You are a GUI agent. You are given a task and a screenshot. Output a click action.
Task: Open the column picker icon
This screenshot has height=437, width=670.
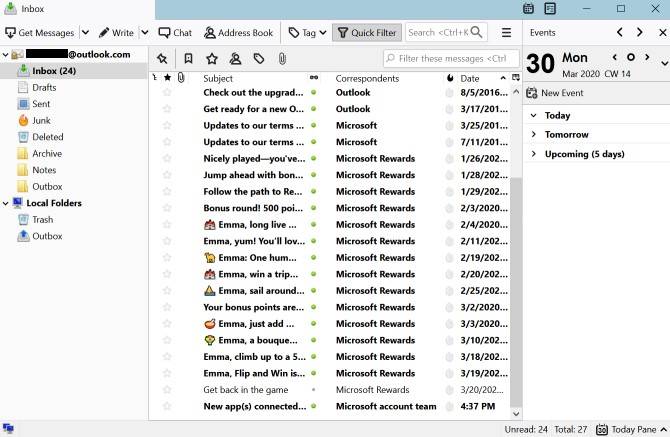click(x=516, y=78)
